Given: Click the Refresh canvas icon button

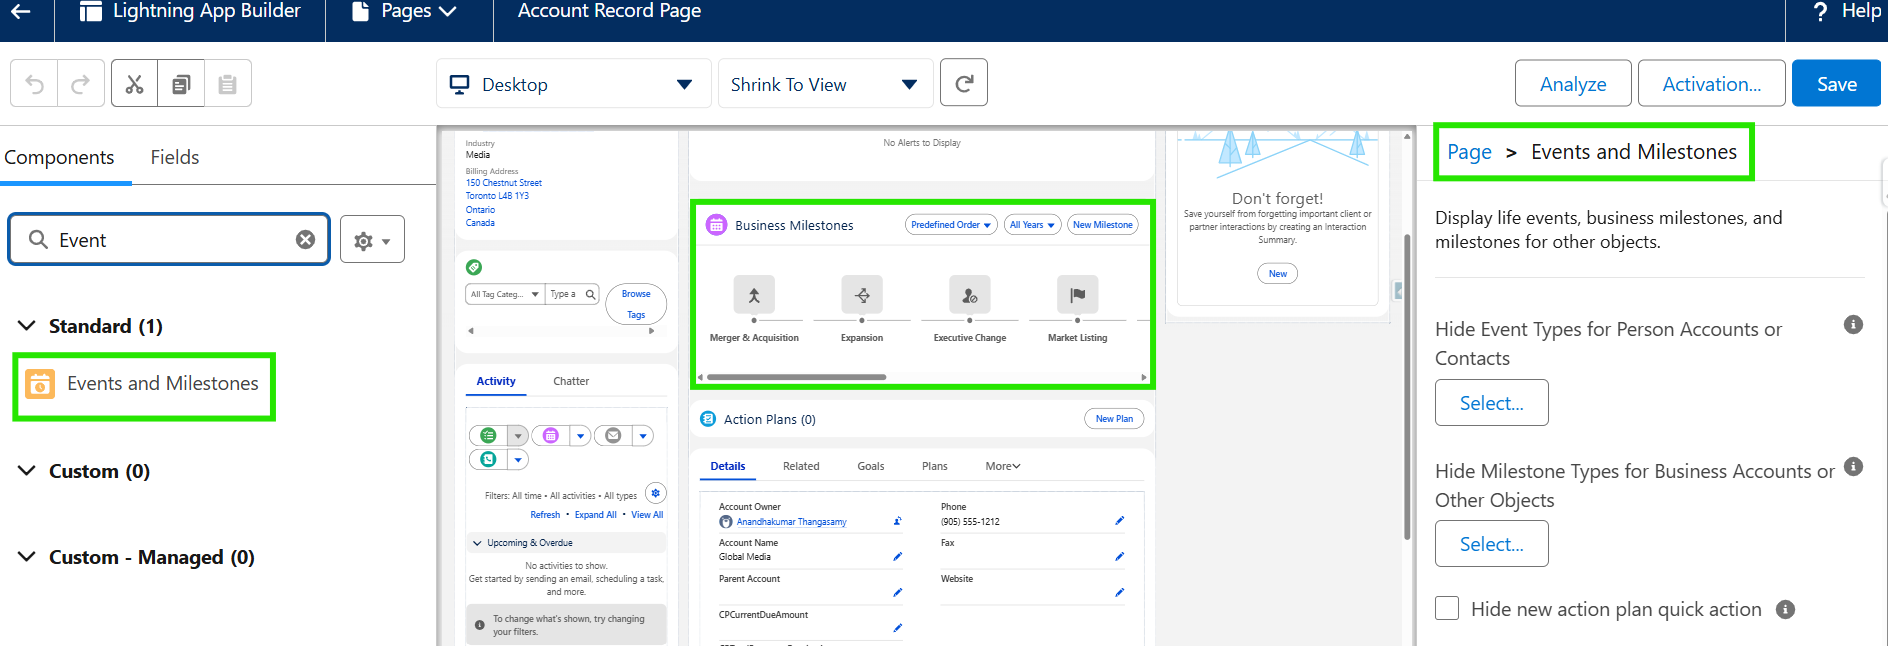Looking at the screenshot, I should [964, 83].
